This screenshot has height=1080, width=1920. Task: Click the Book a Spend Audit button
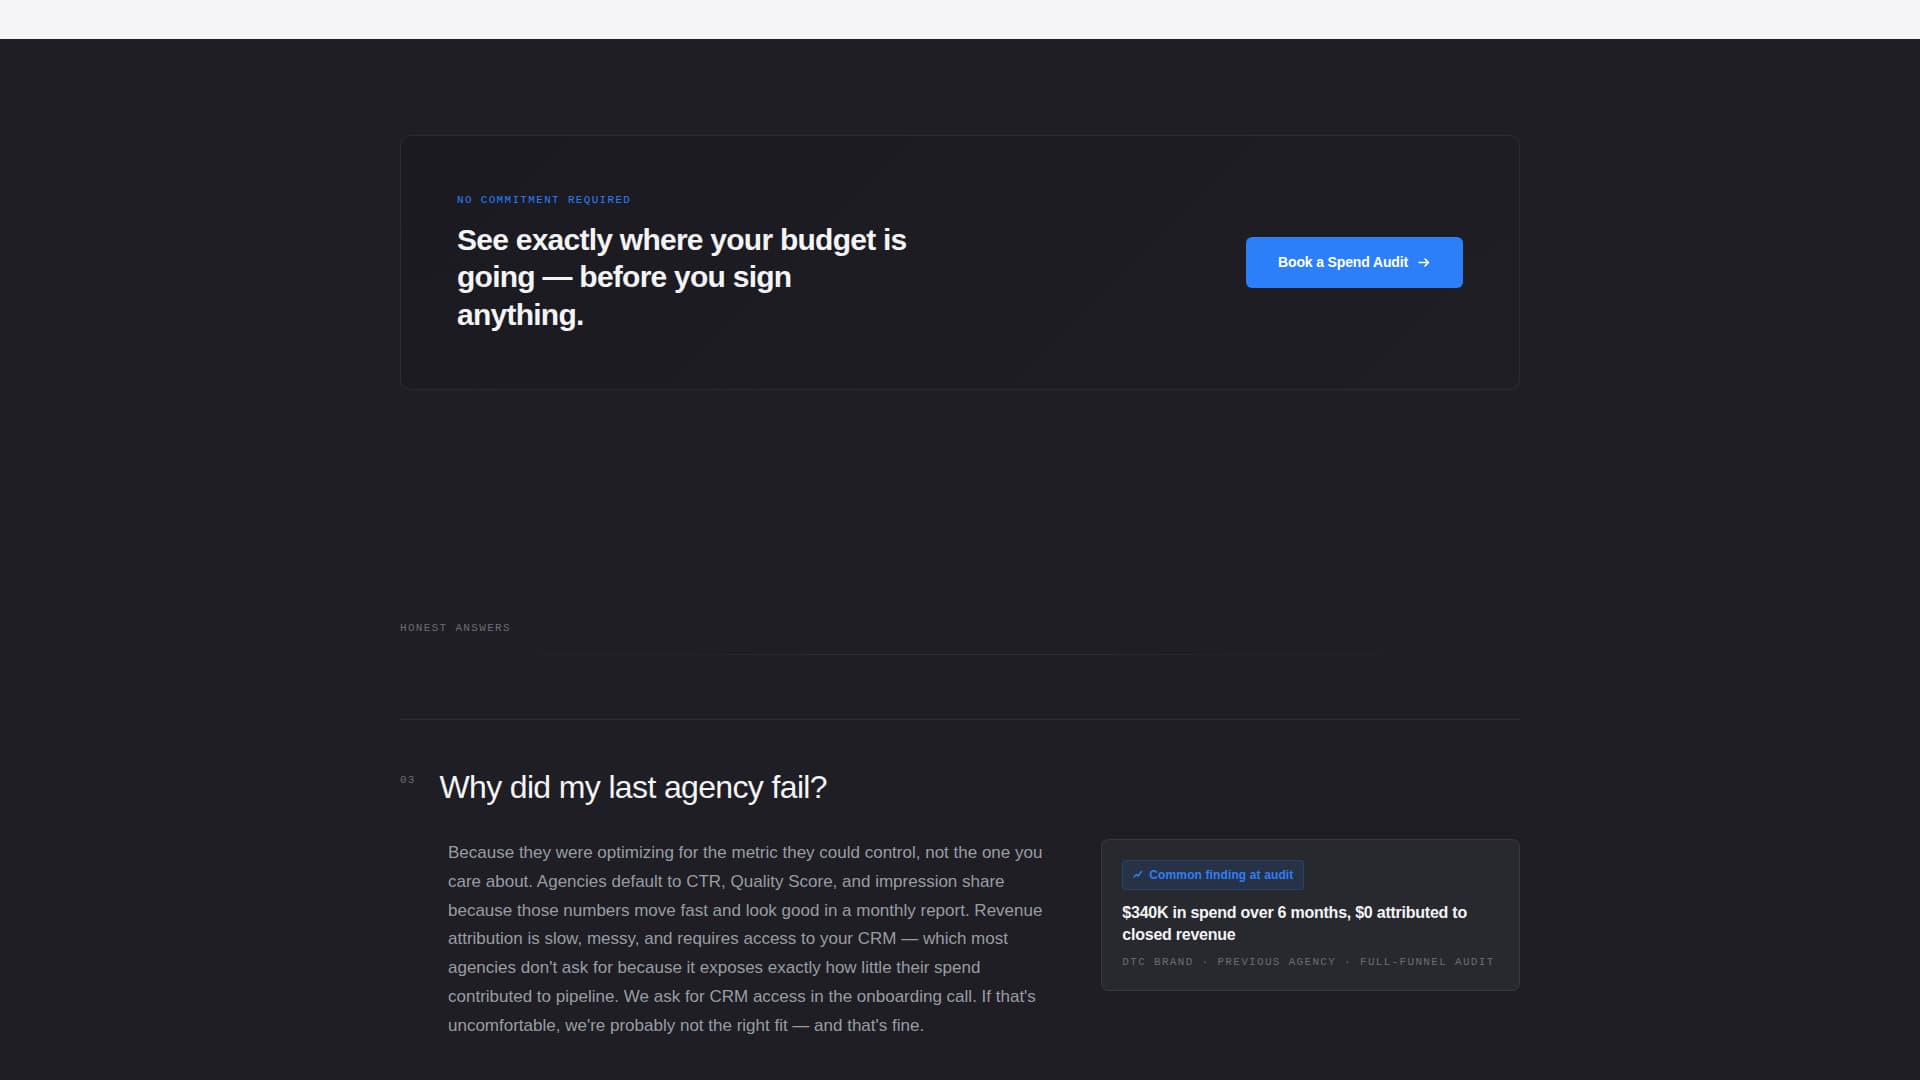pos(1354,262)
